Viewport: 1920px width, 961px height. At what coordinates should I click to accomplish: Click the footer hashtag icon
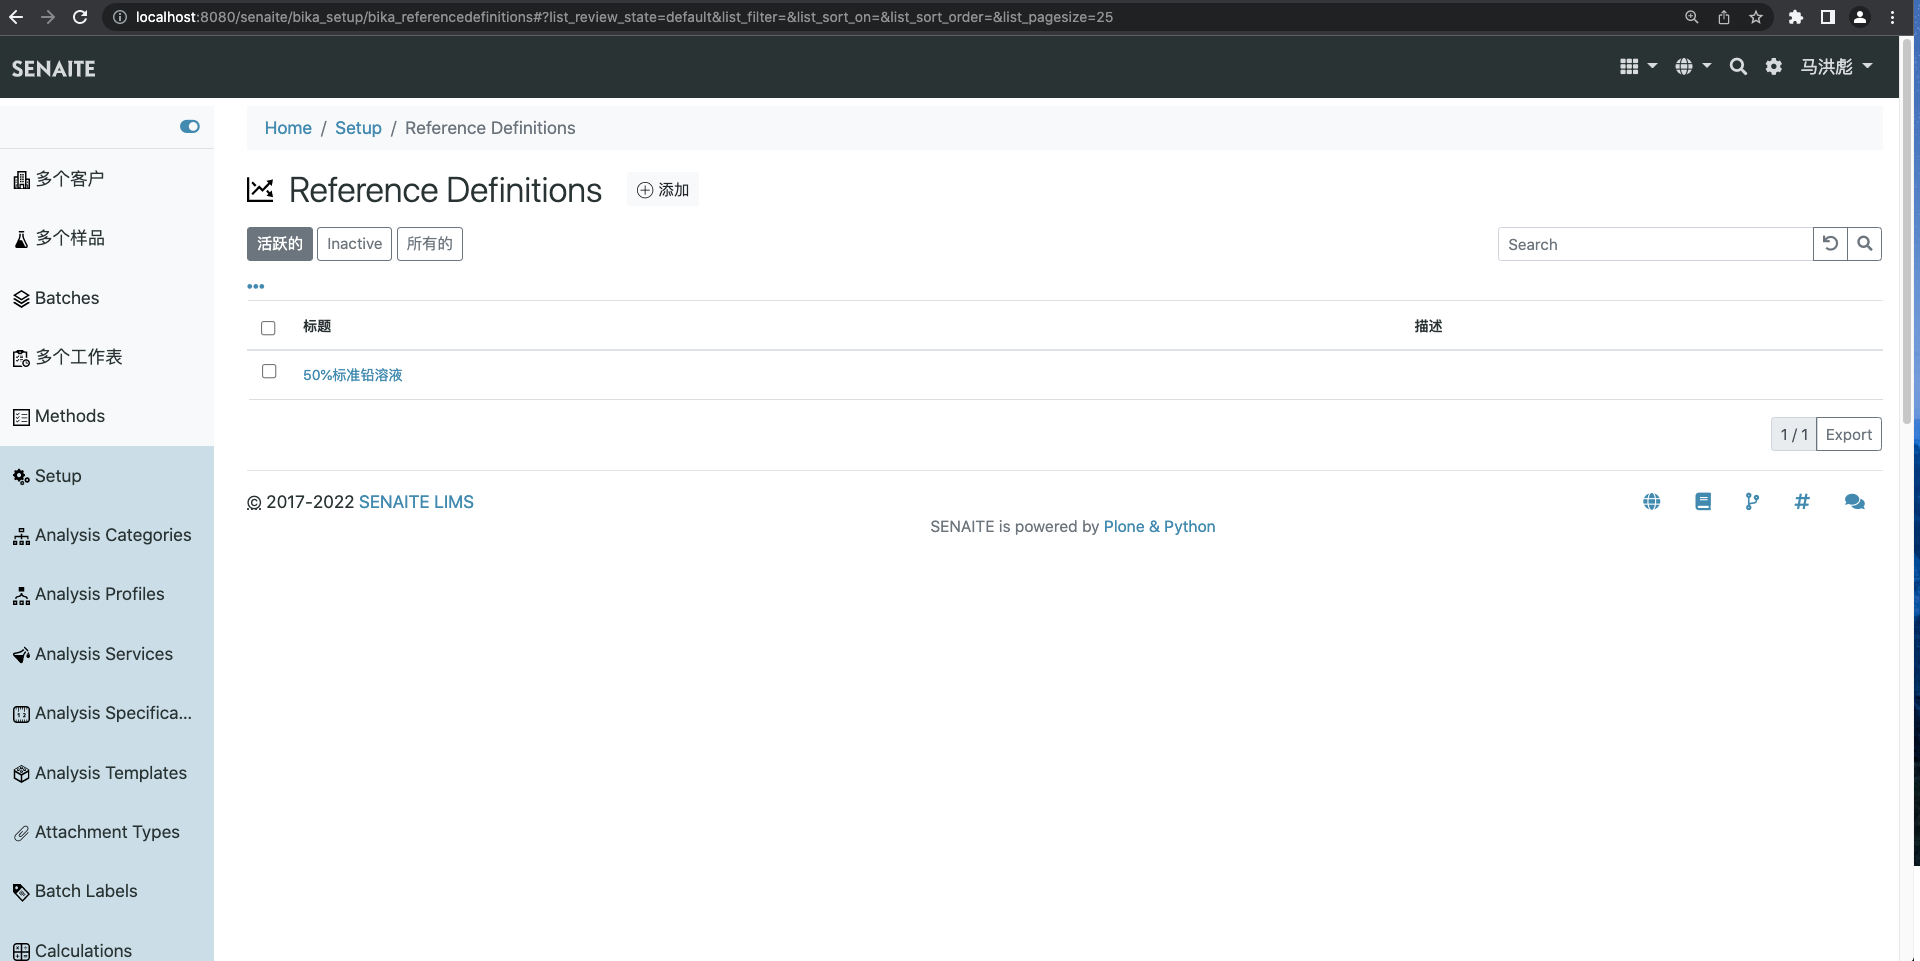click(1802, 502)
